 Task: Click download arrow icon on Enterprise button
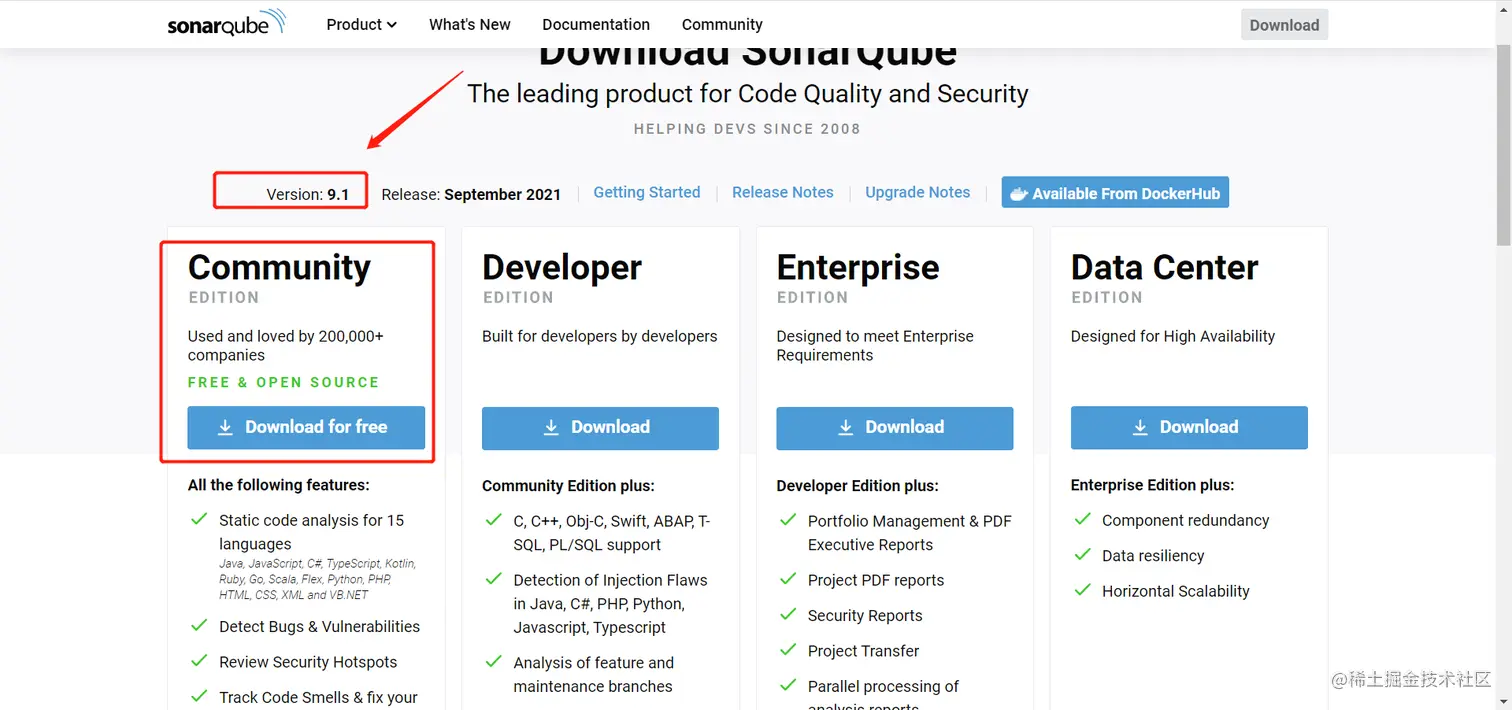[x=846, y=427]
